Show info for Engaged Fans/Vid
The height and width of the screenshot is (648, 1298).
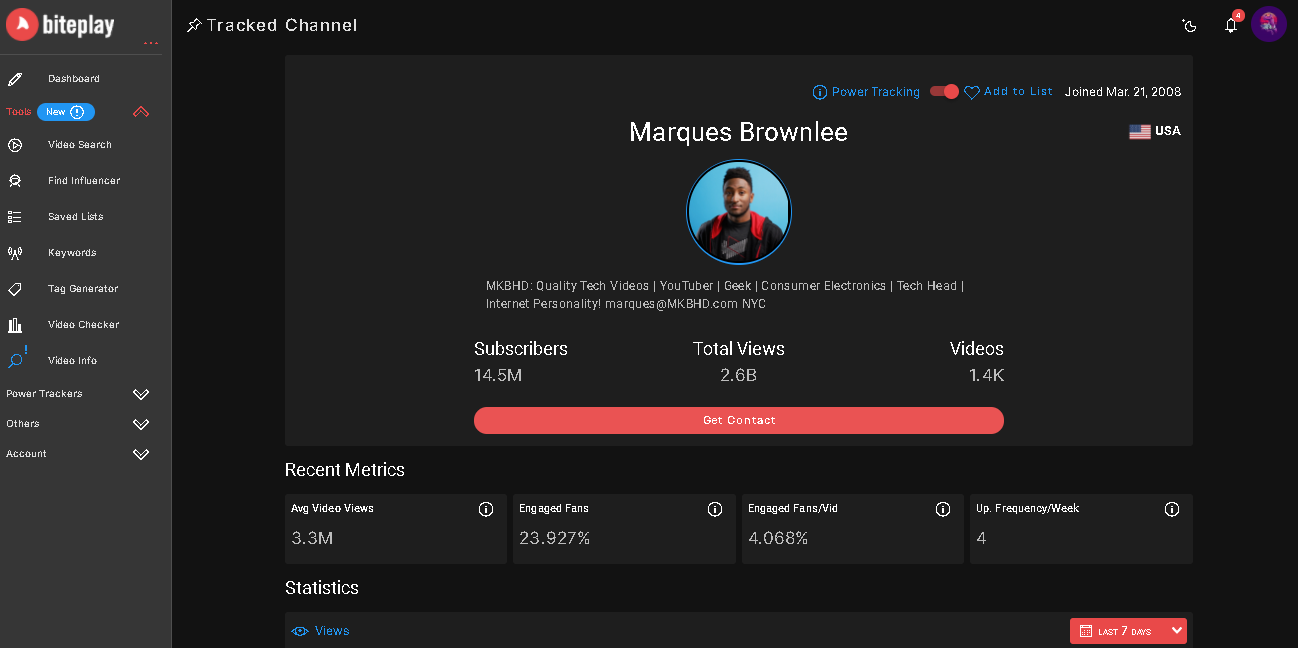click(x=943, y=509)
